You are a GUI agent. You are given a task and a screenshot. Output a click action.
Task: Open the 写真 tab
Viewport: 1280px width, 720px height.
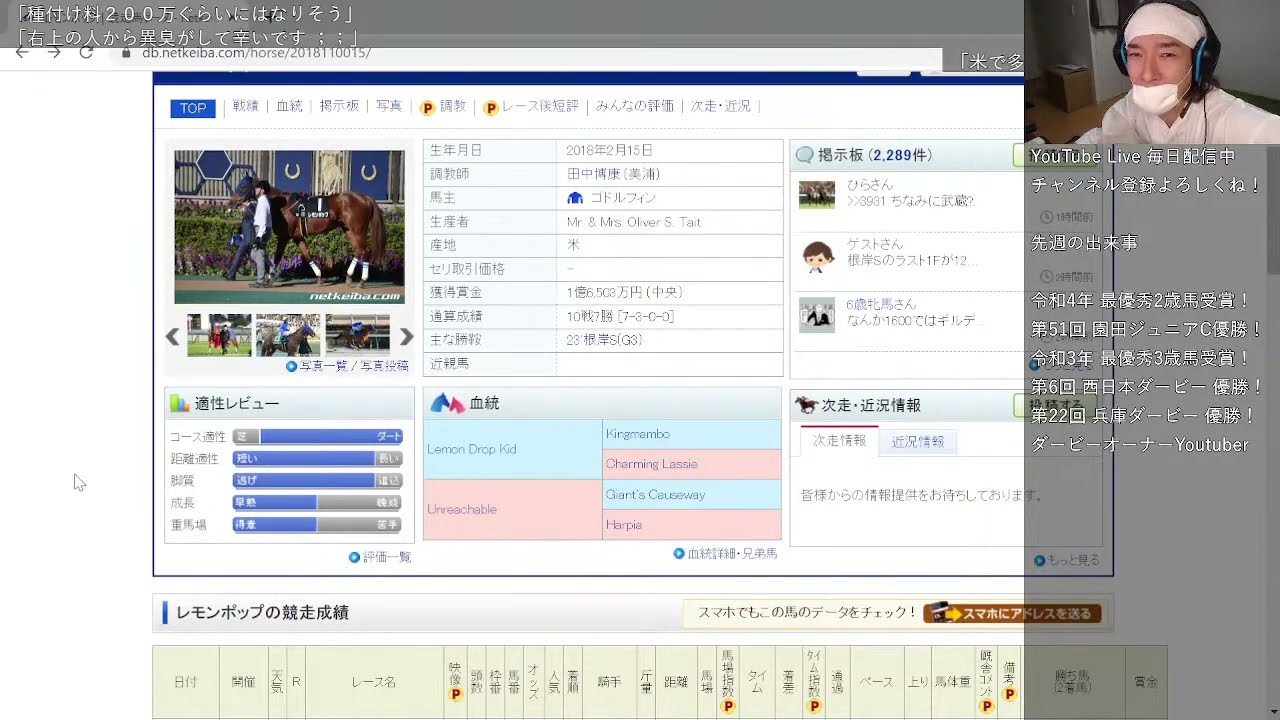point(389,106)
